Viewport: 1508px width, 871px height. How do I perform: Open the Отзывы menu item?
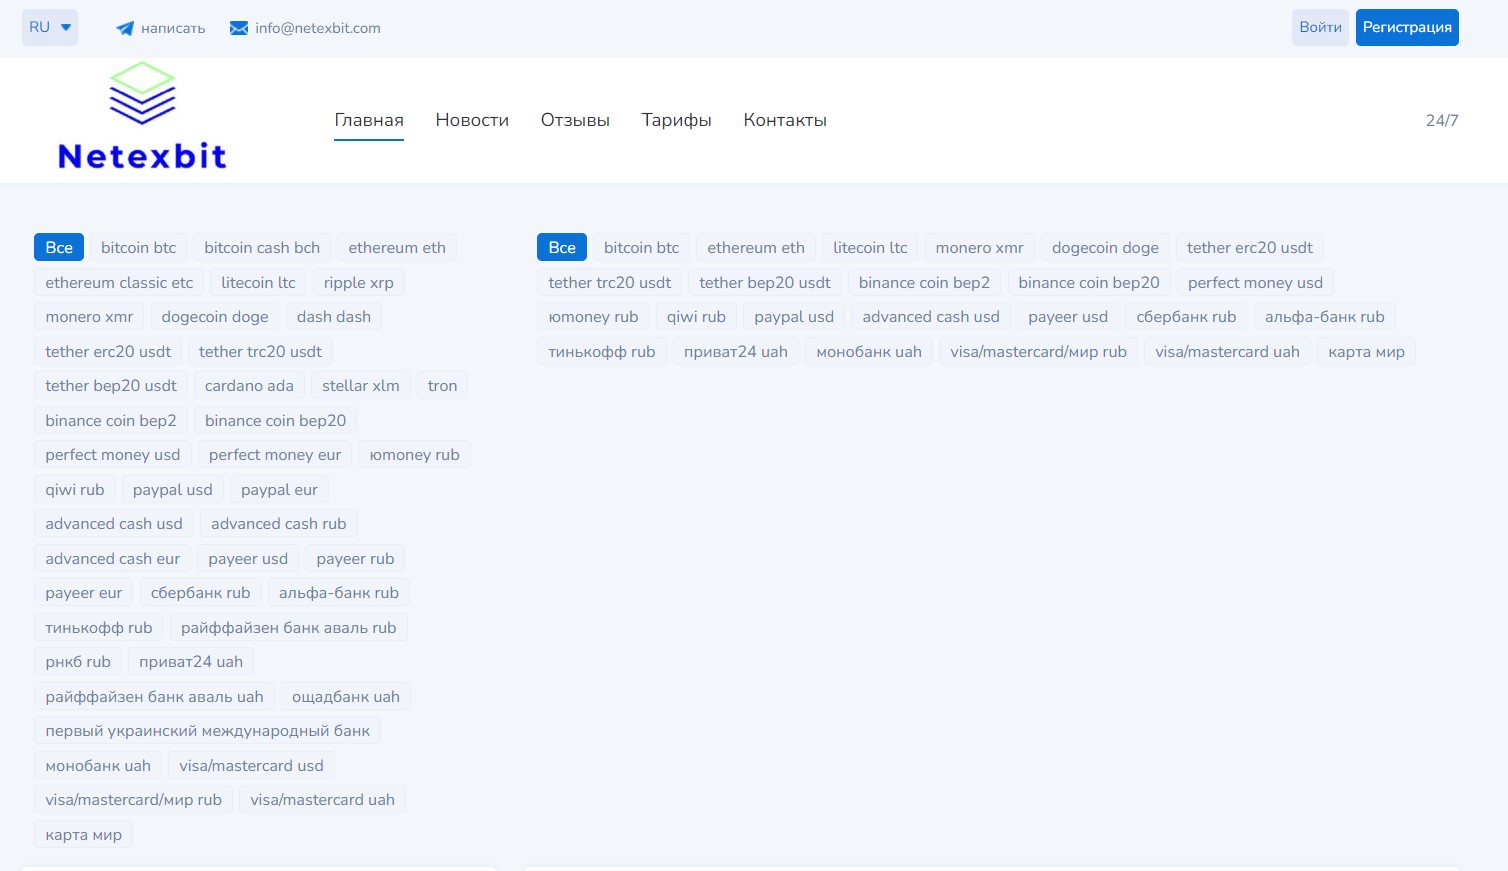point(575,120)
